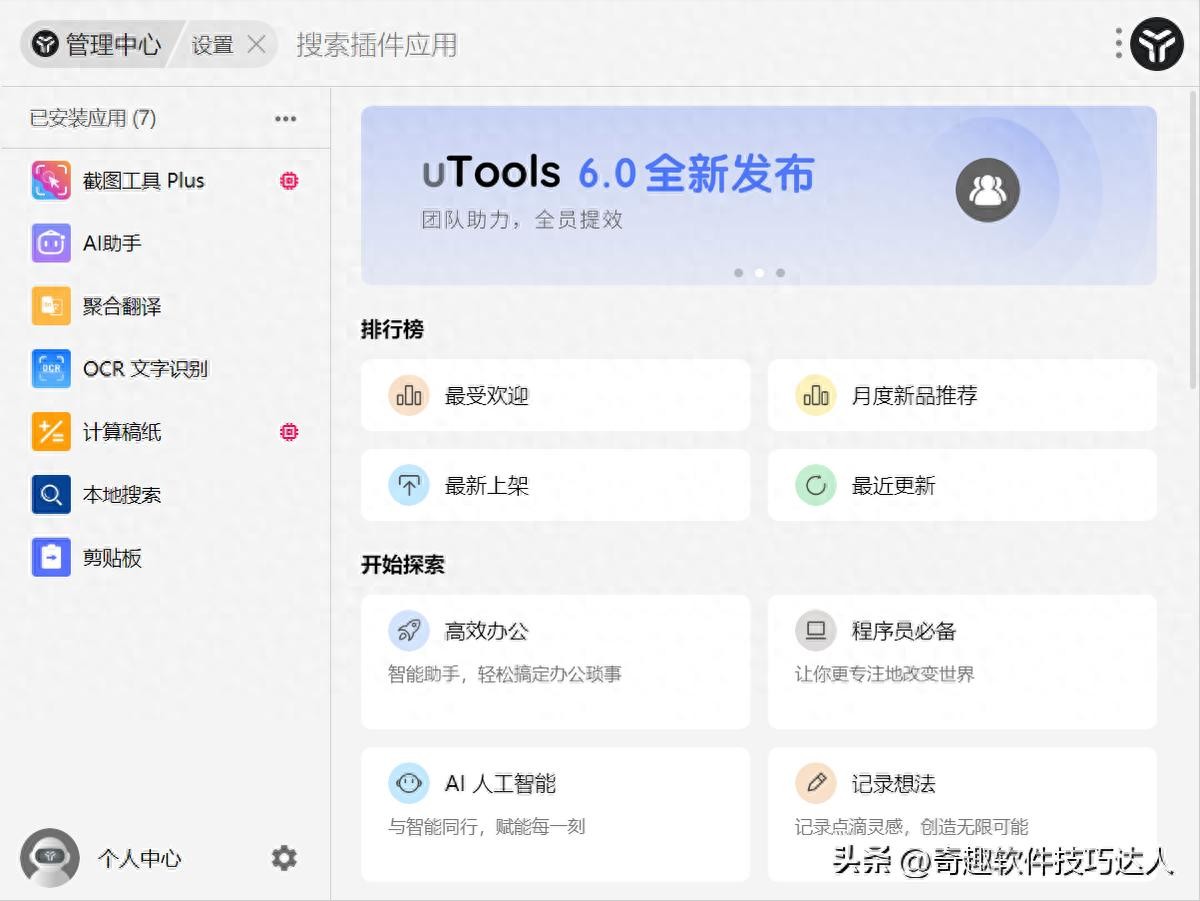This screenshot has height=901, width=1200.
Task: Open the vertical three-dot menu at top right
Action: (1118, 43)
